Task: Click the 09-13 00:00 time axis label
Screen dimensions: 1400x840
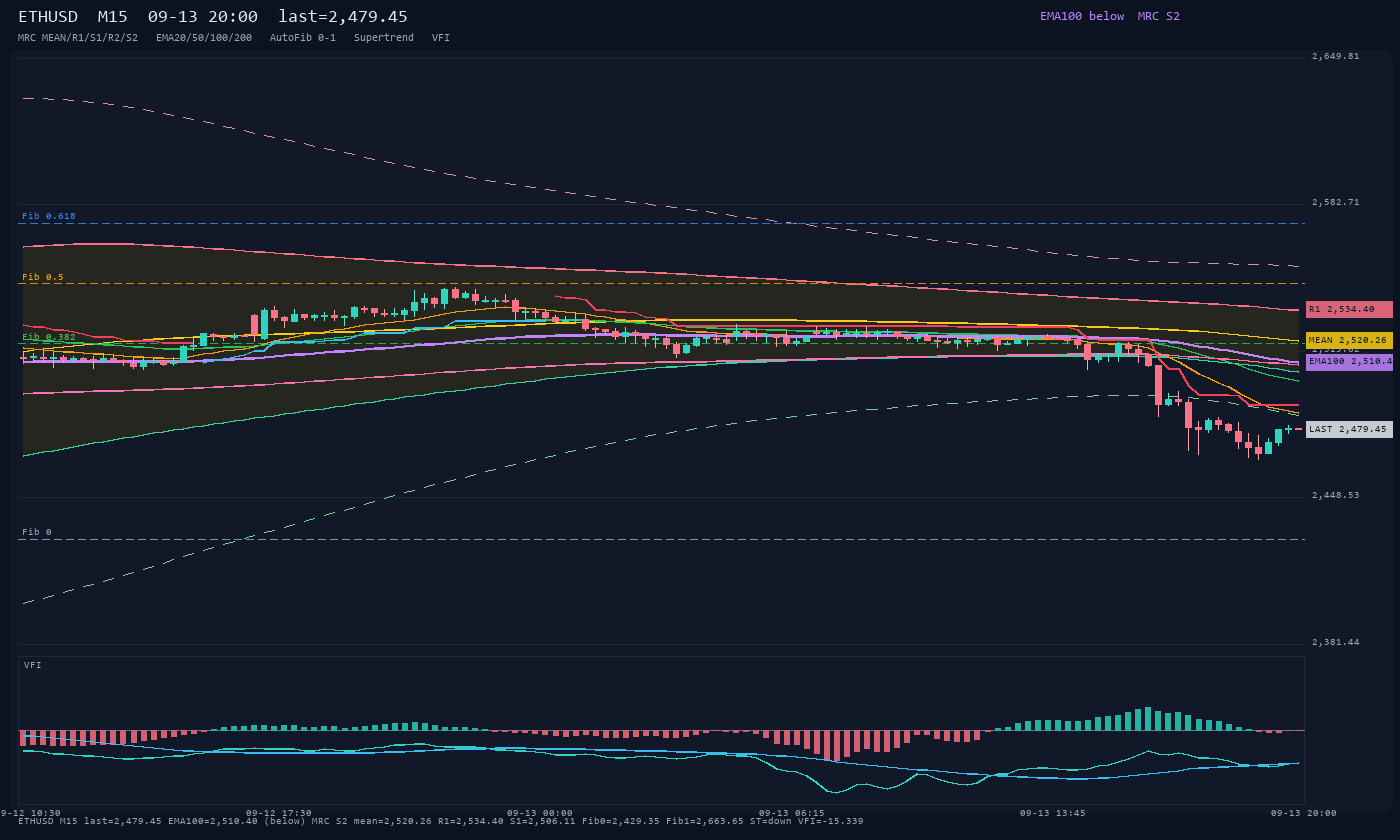Action: coord(540,813)
